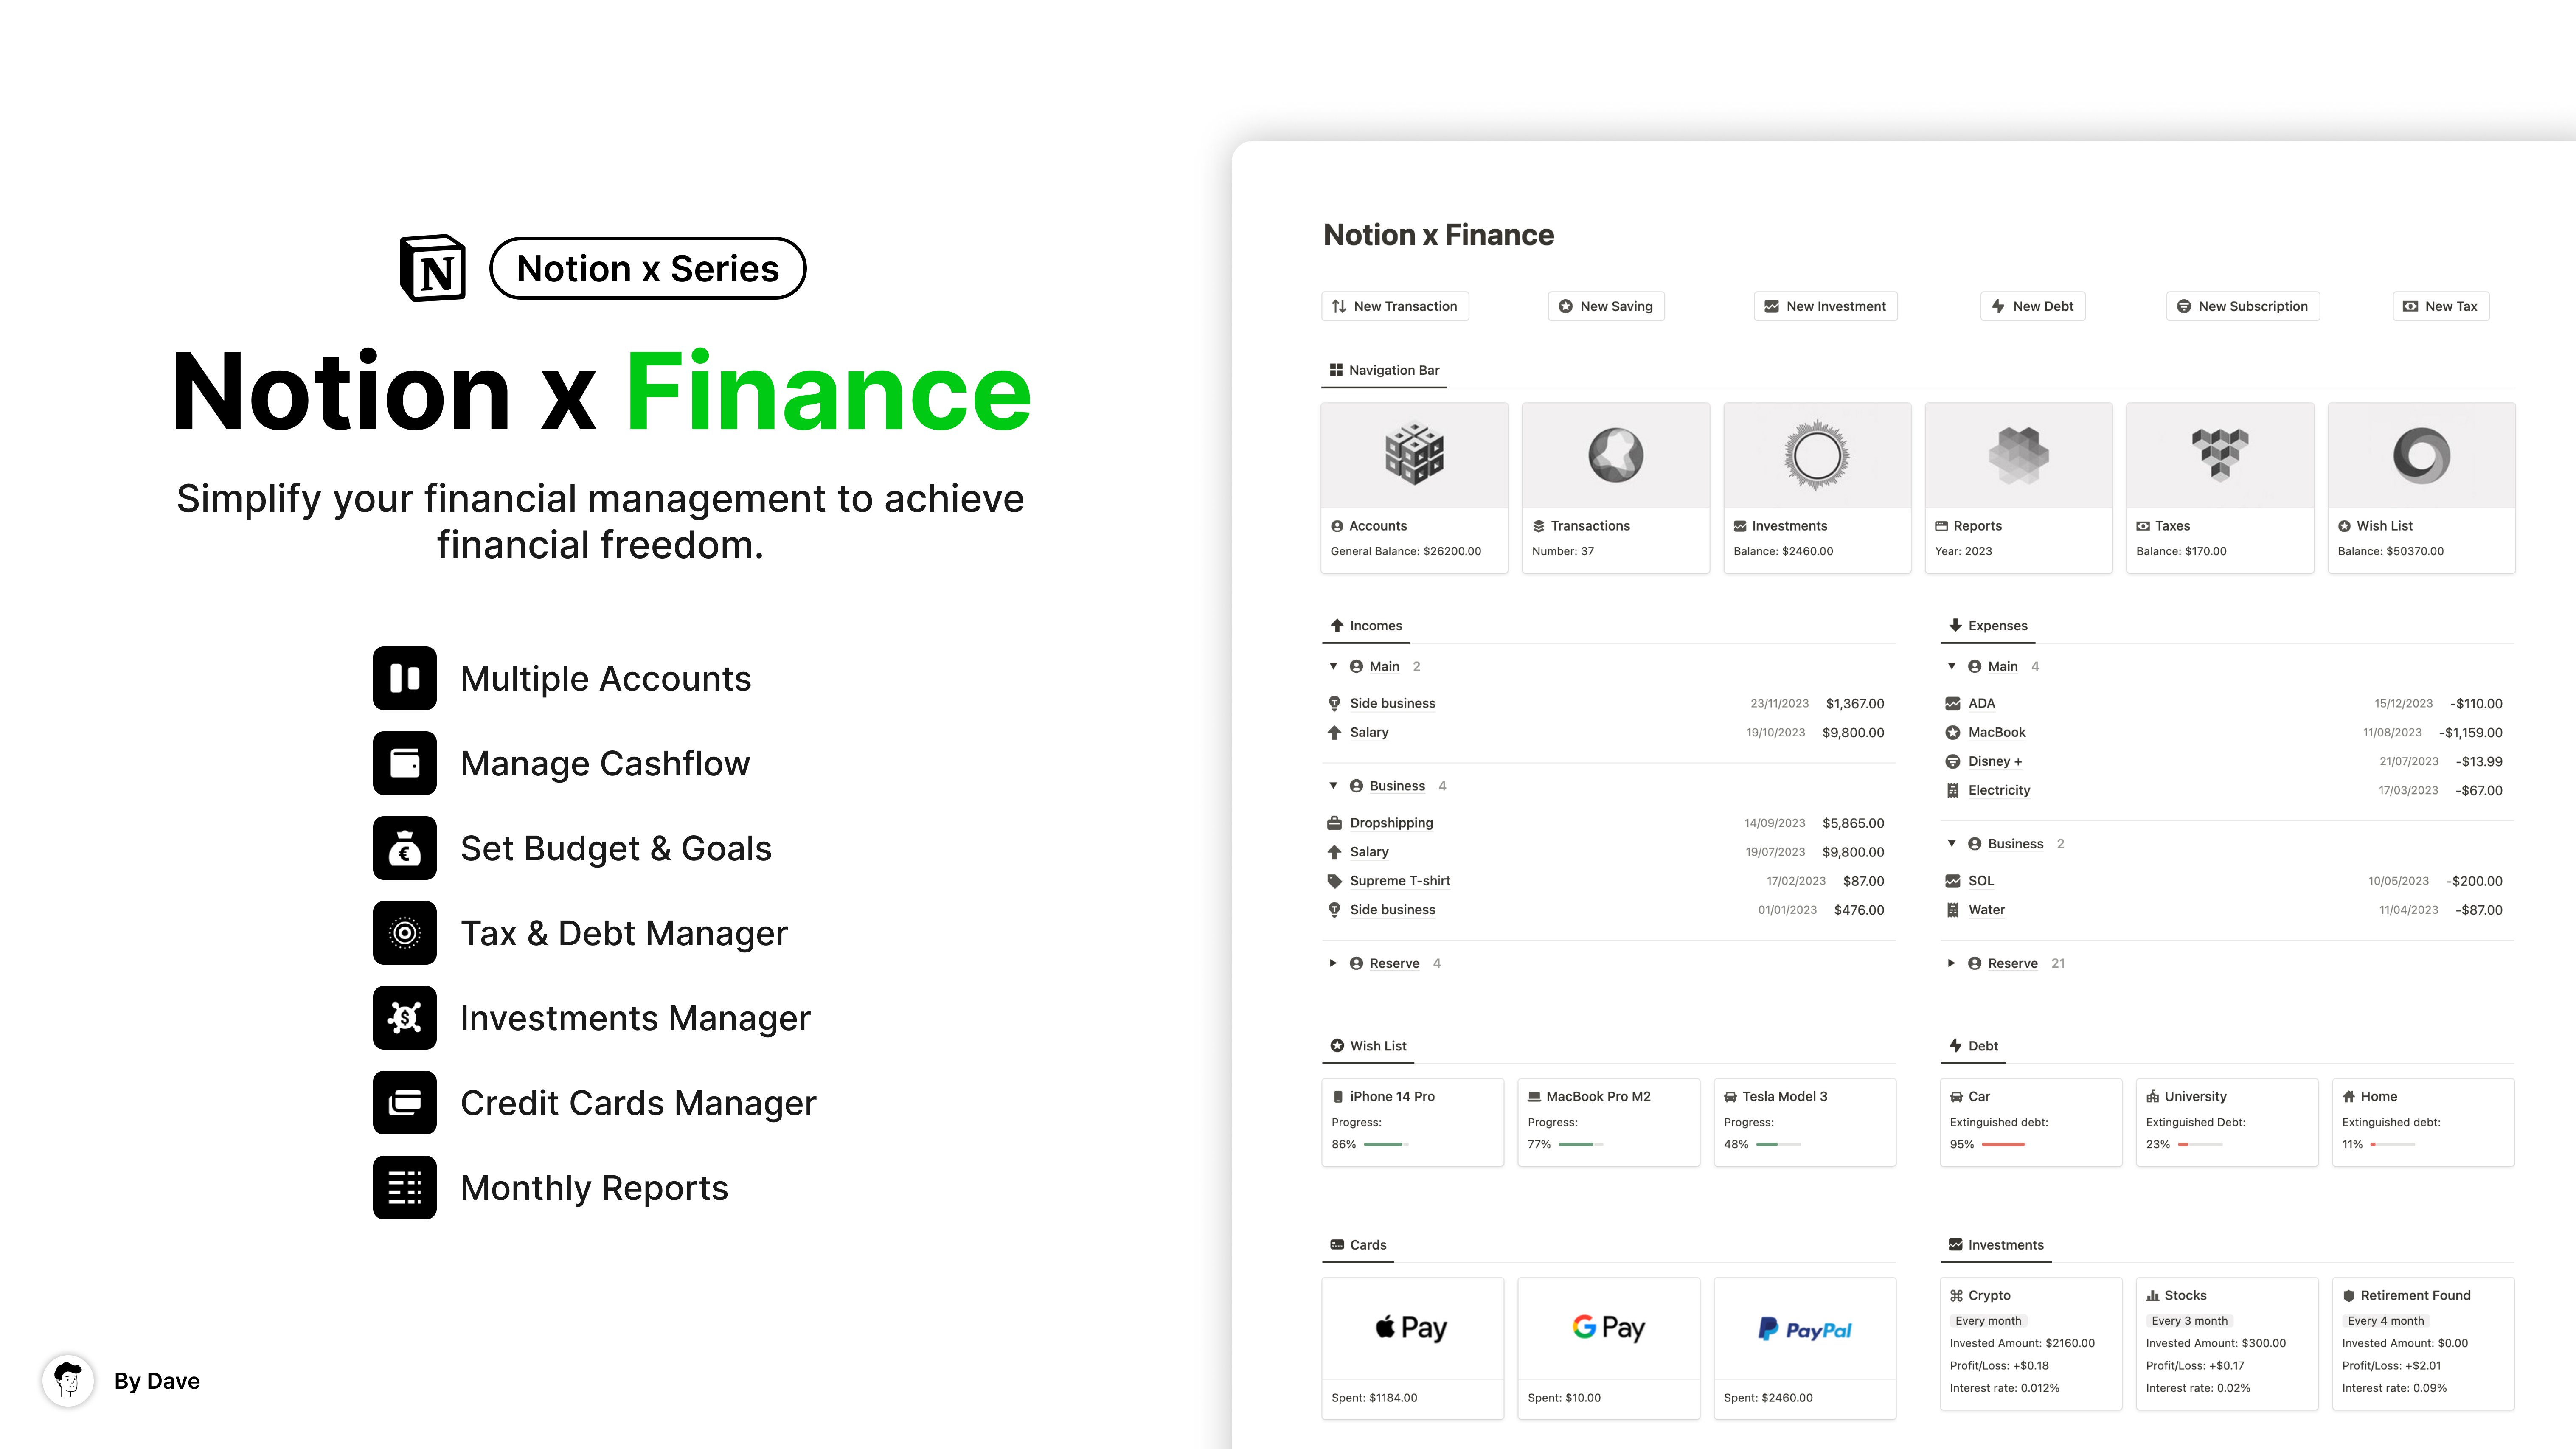Click the New Investment button
This screenshot has width=2576, height=1449.
point(1825,306)
